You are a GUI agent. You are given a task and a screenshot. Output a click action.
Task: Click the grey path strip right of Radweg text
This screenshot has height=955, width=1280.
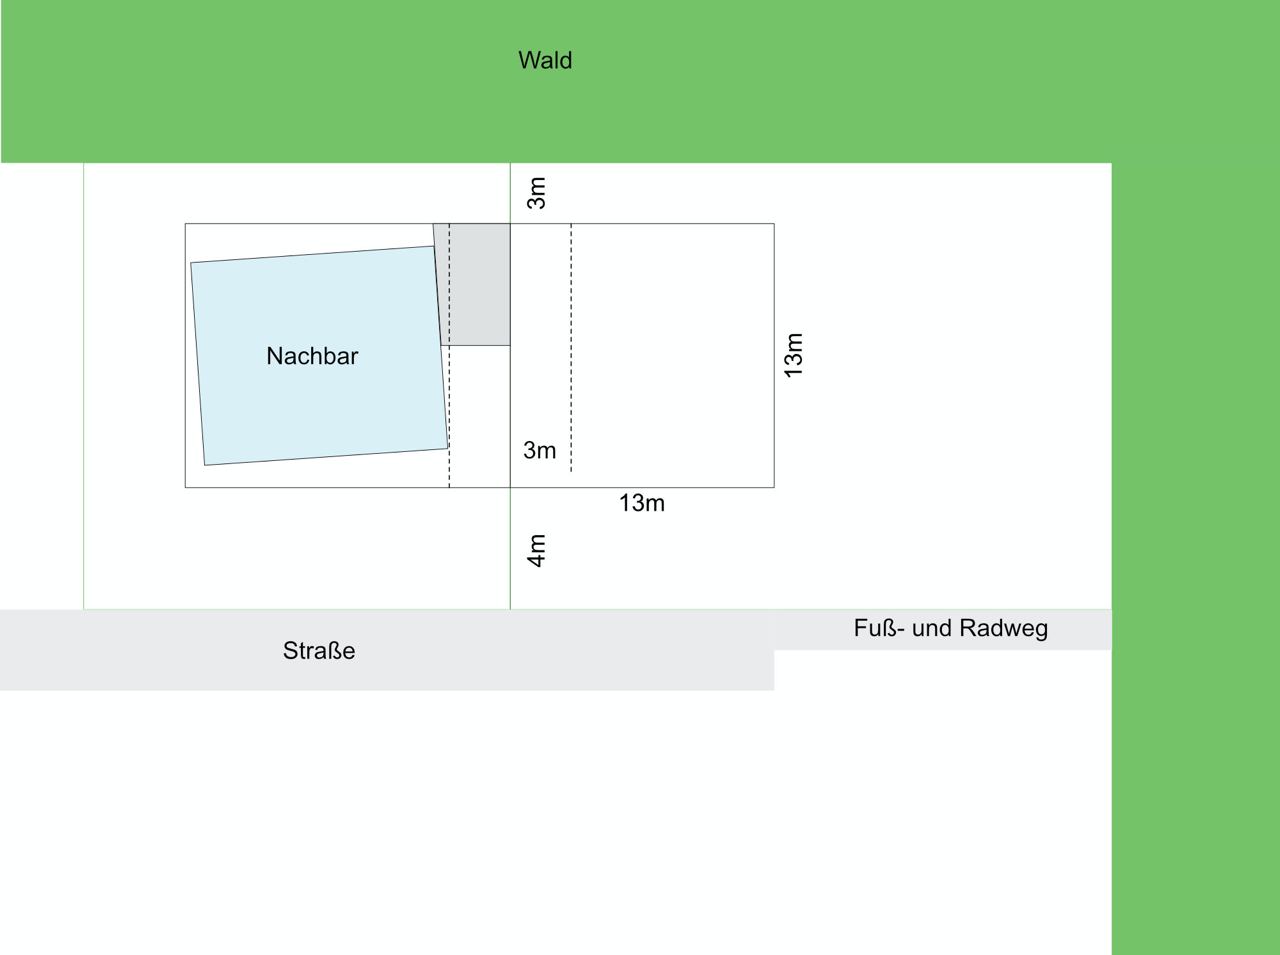tap(1082, 630)
